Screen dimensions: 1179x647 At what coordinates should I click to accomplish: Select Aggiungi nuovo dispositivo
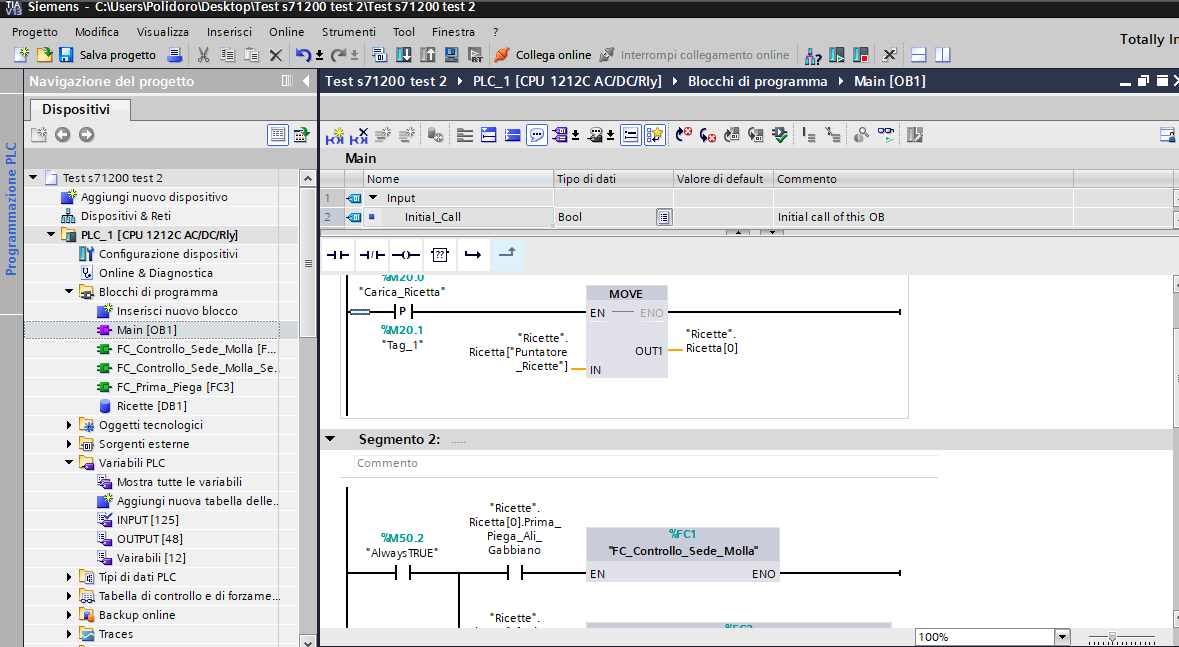pos(154,196)
